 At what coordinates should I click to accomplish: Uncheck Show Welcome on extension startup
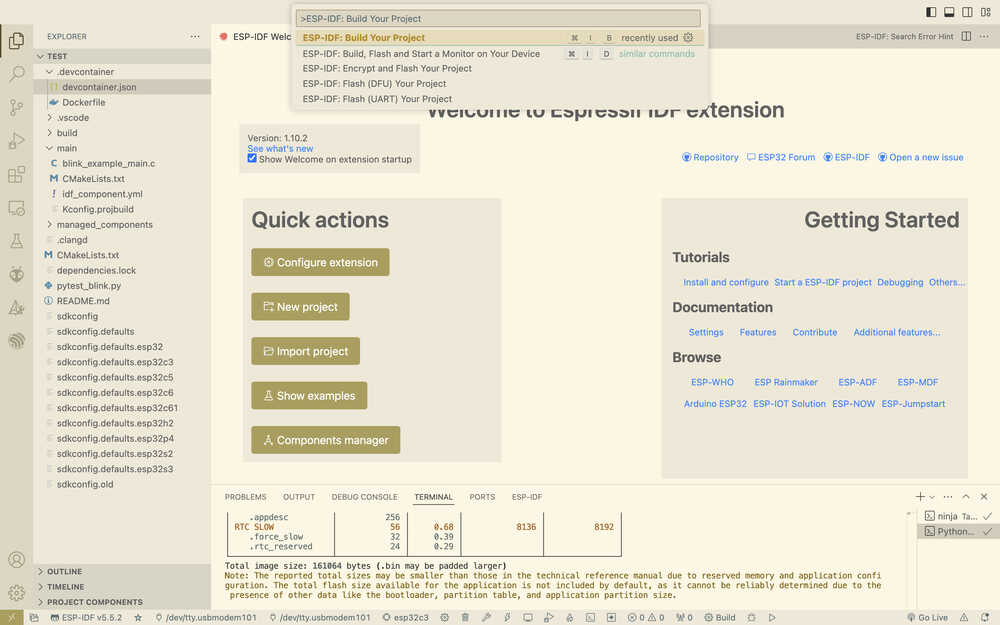252,159
